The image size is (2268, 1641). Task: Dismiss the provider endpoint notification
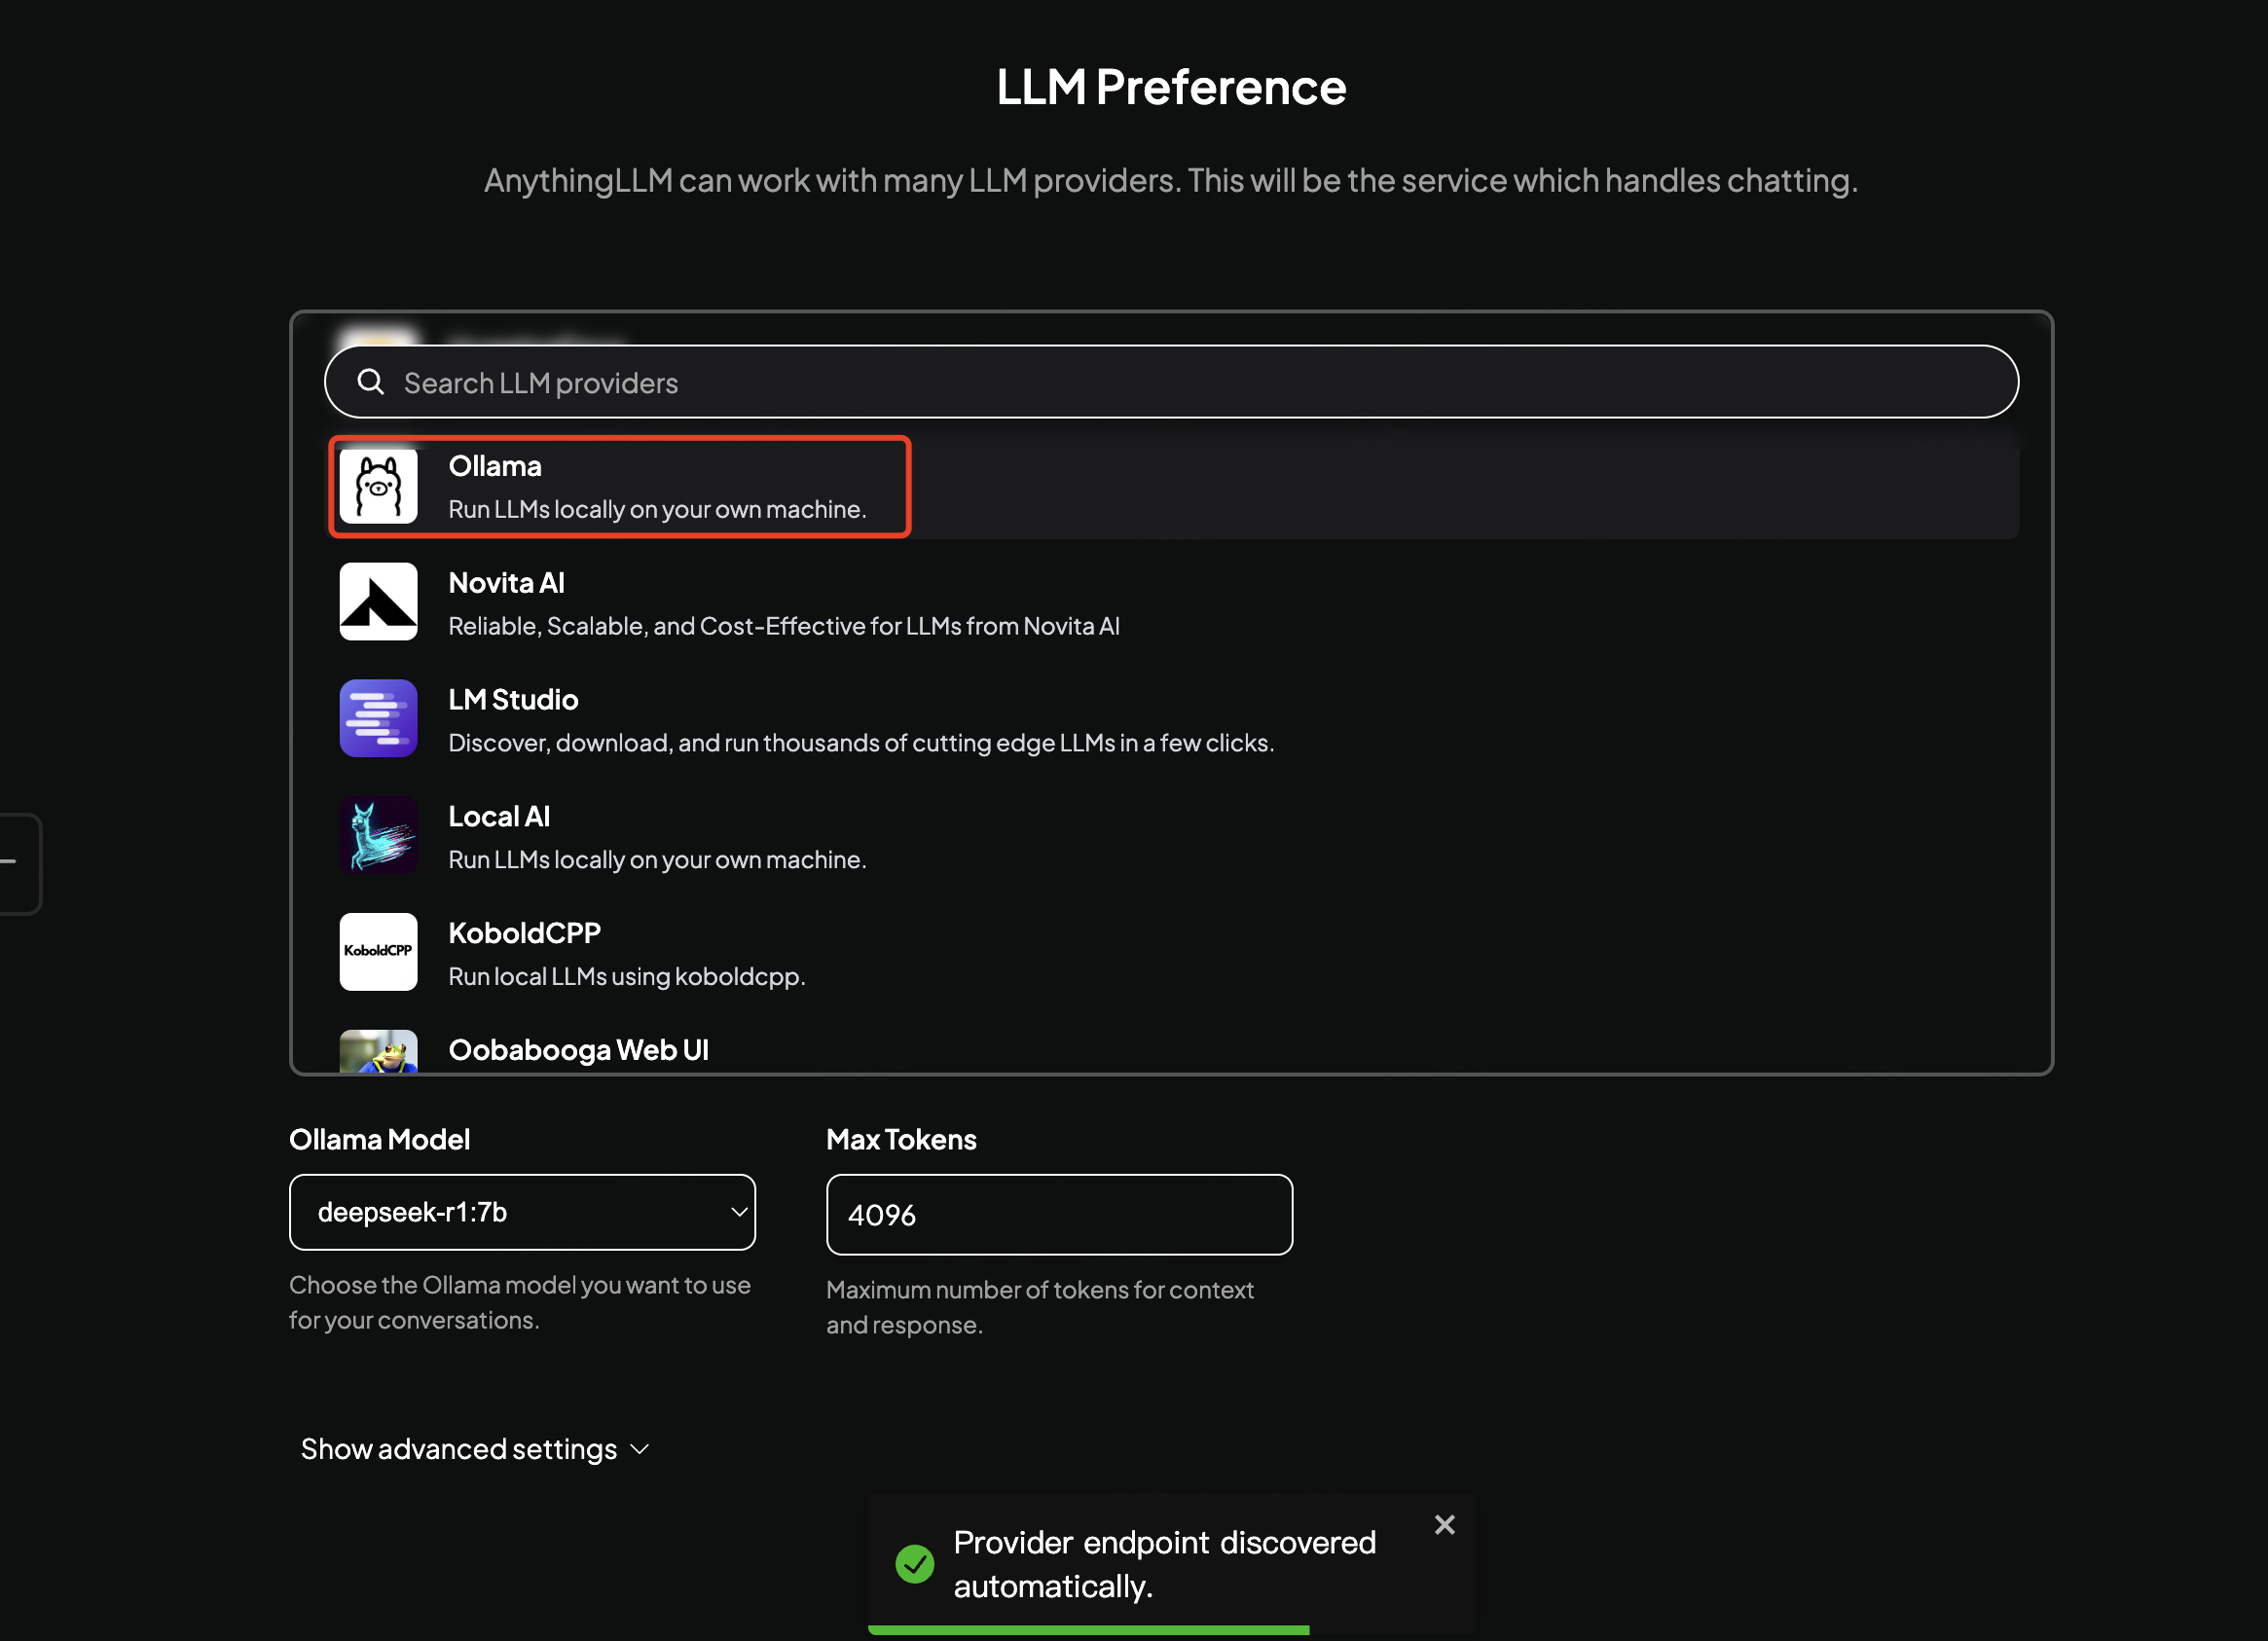[x=1444, y=1525]
